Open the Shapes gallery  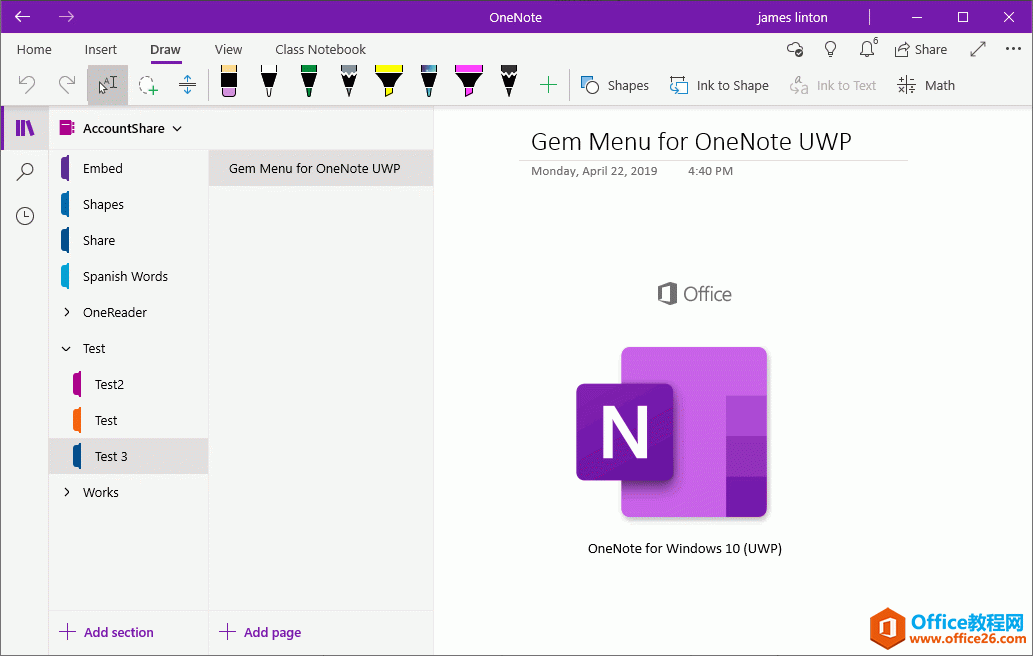coord(614,85)
